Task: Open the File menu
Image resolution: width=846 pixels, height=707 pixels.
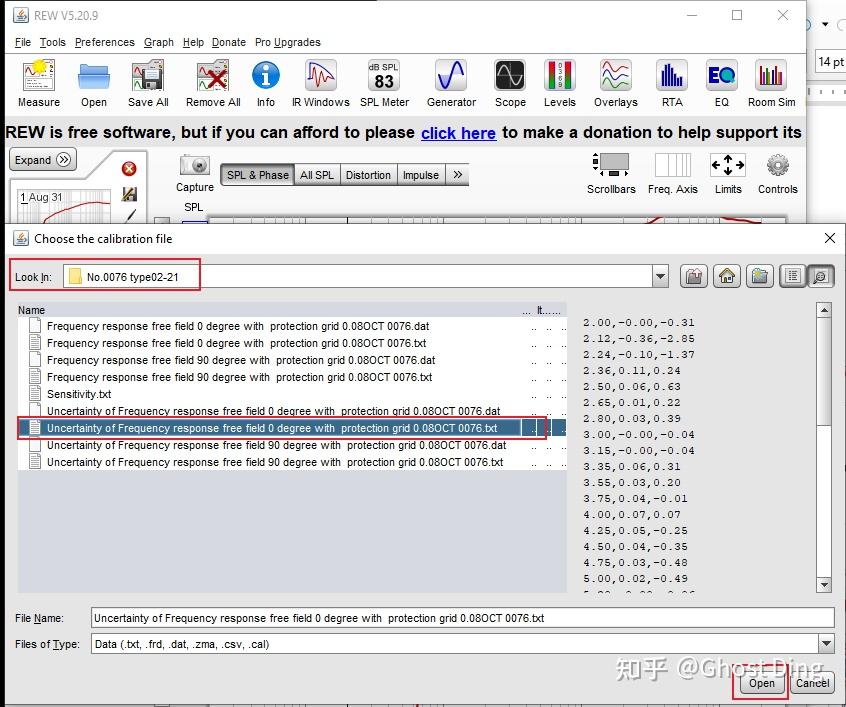Action: pyautogui.click(x=23, y=42)
